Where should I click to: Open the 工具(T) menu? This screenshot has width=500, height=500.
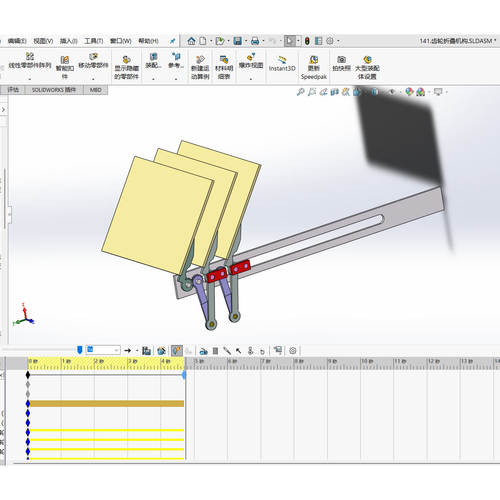(94, 41)
